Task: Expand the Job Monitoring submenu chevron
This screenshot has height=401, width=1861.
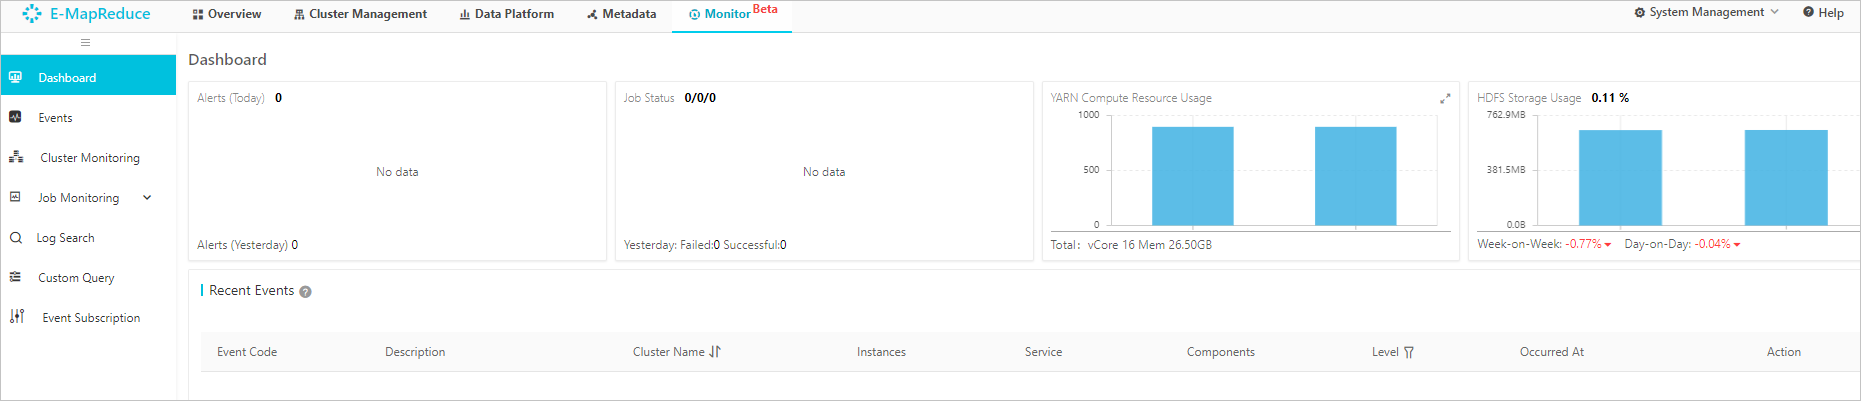Action: (147, 197)
